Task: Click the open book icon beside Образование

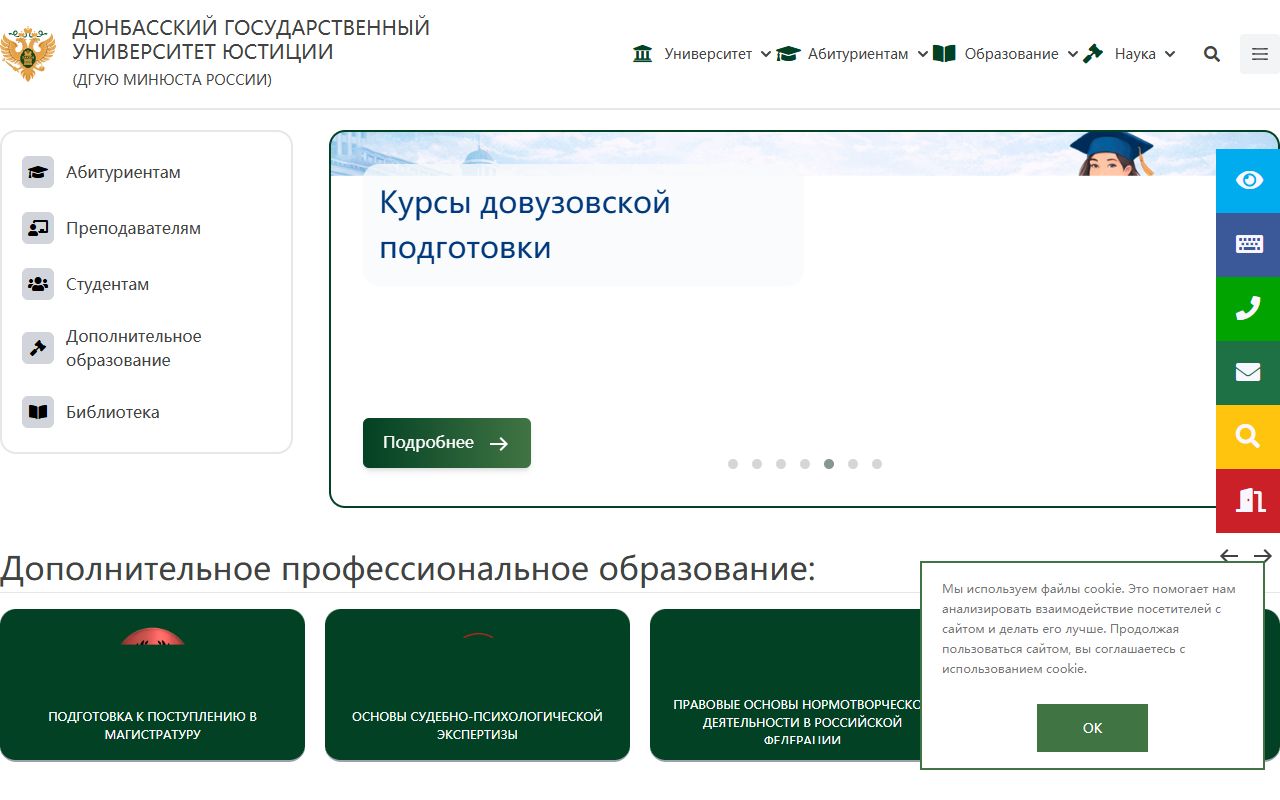Action: pos(944,54)
